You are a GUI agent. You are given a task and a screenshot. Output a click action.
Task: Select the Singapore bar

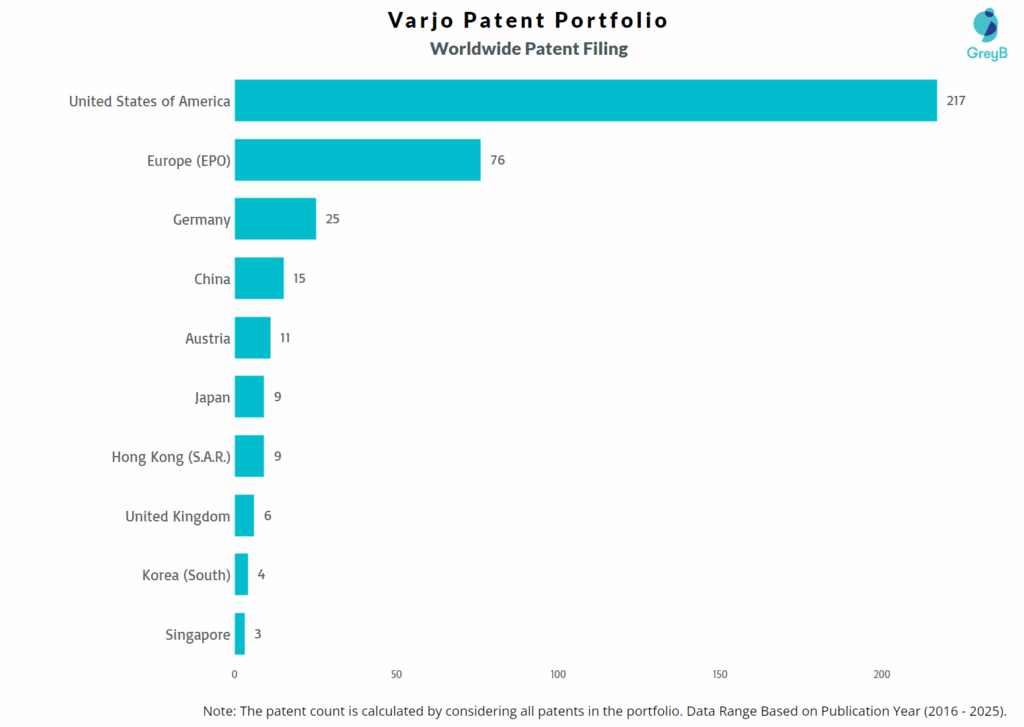pyautogui.click(x=239, y=634)
